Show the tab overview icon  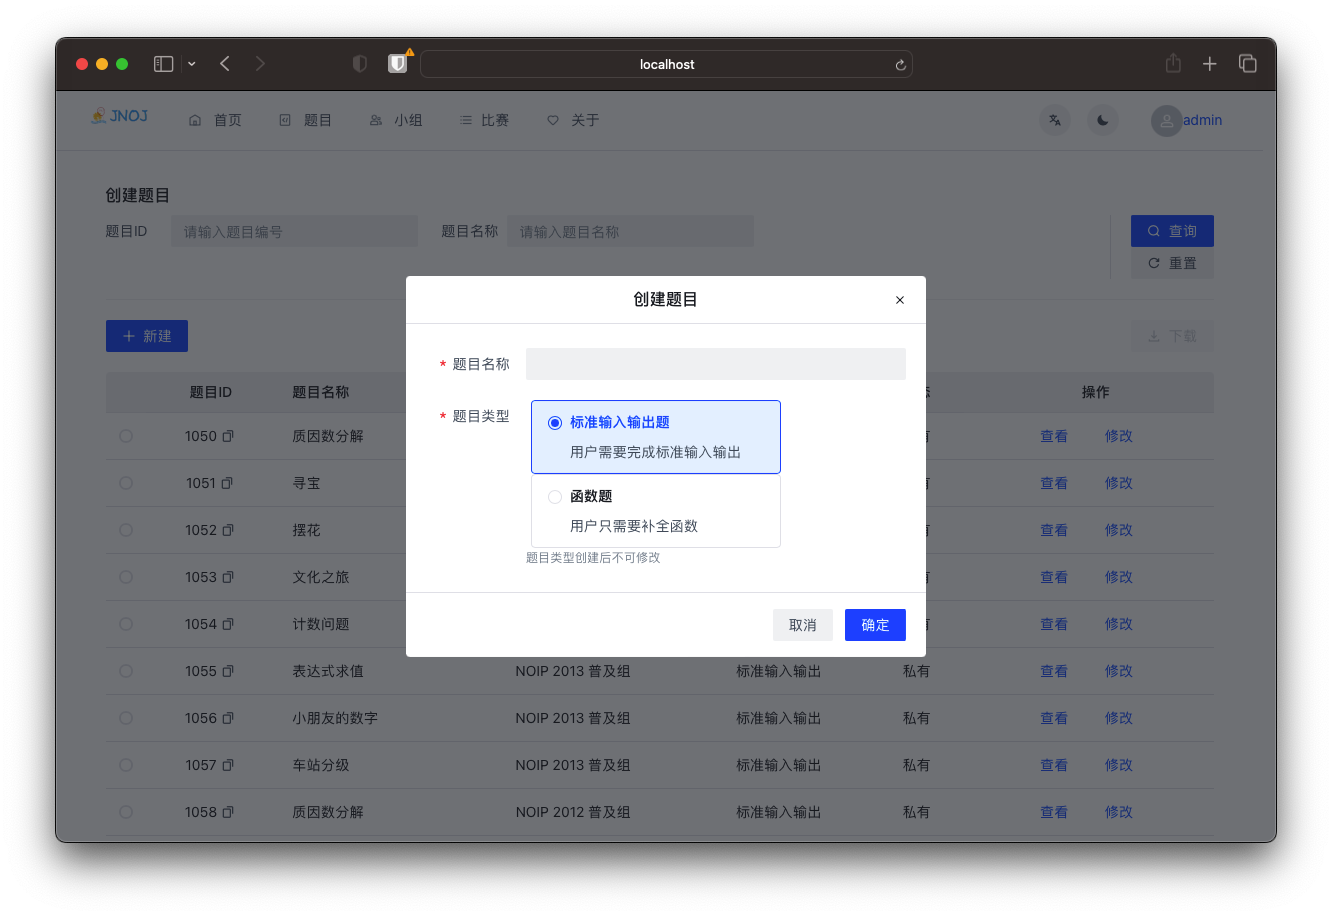tap(1248, 64)
